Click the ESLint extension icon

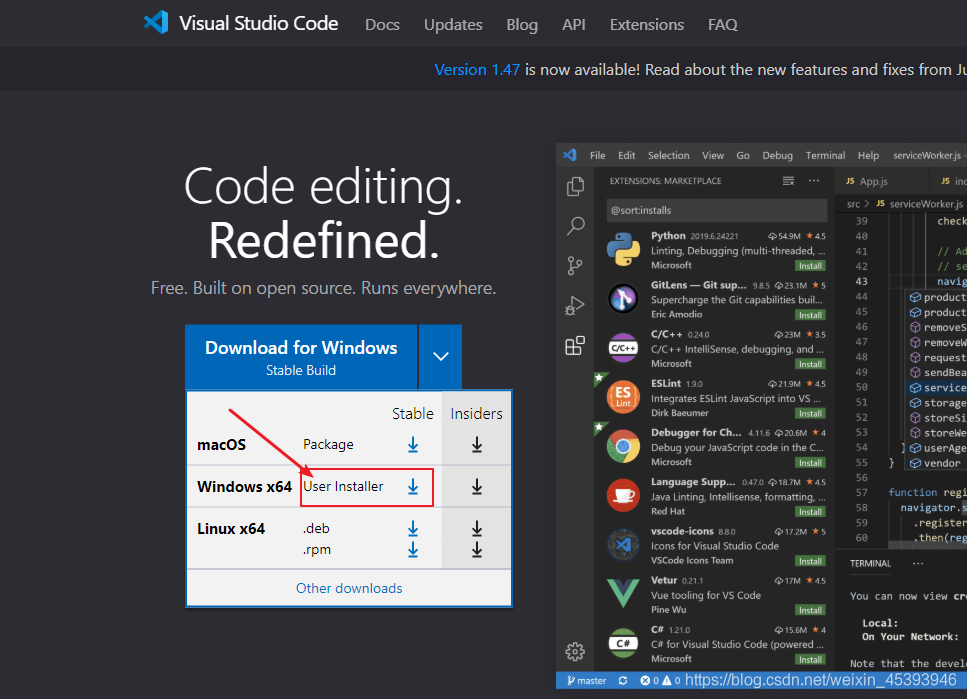[623, 397]
